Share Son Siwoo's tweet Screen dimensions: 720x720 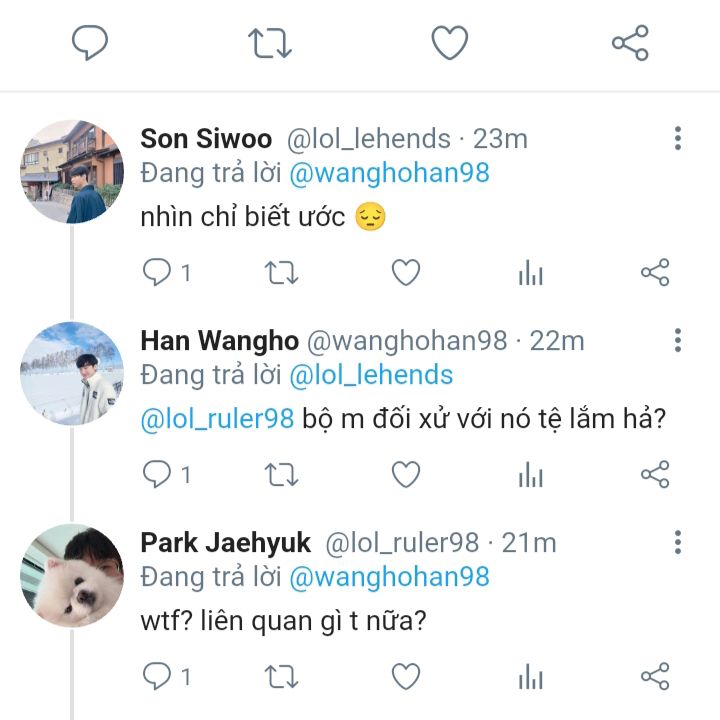(x=654, y=272)
